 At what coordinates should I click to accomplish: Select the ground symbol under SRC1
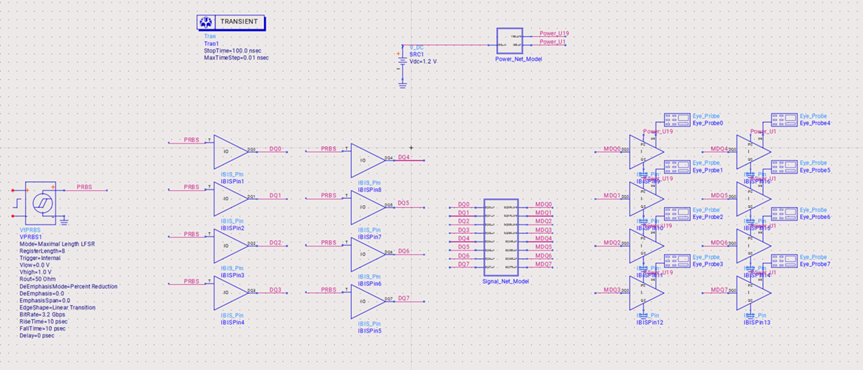pos(402,84)
